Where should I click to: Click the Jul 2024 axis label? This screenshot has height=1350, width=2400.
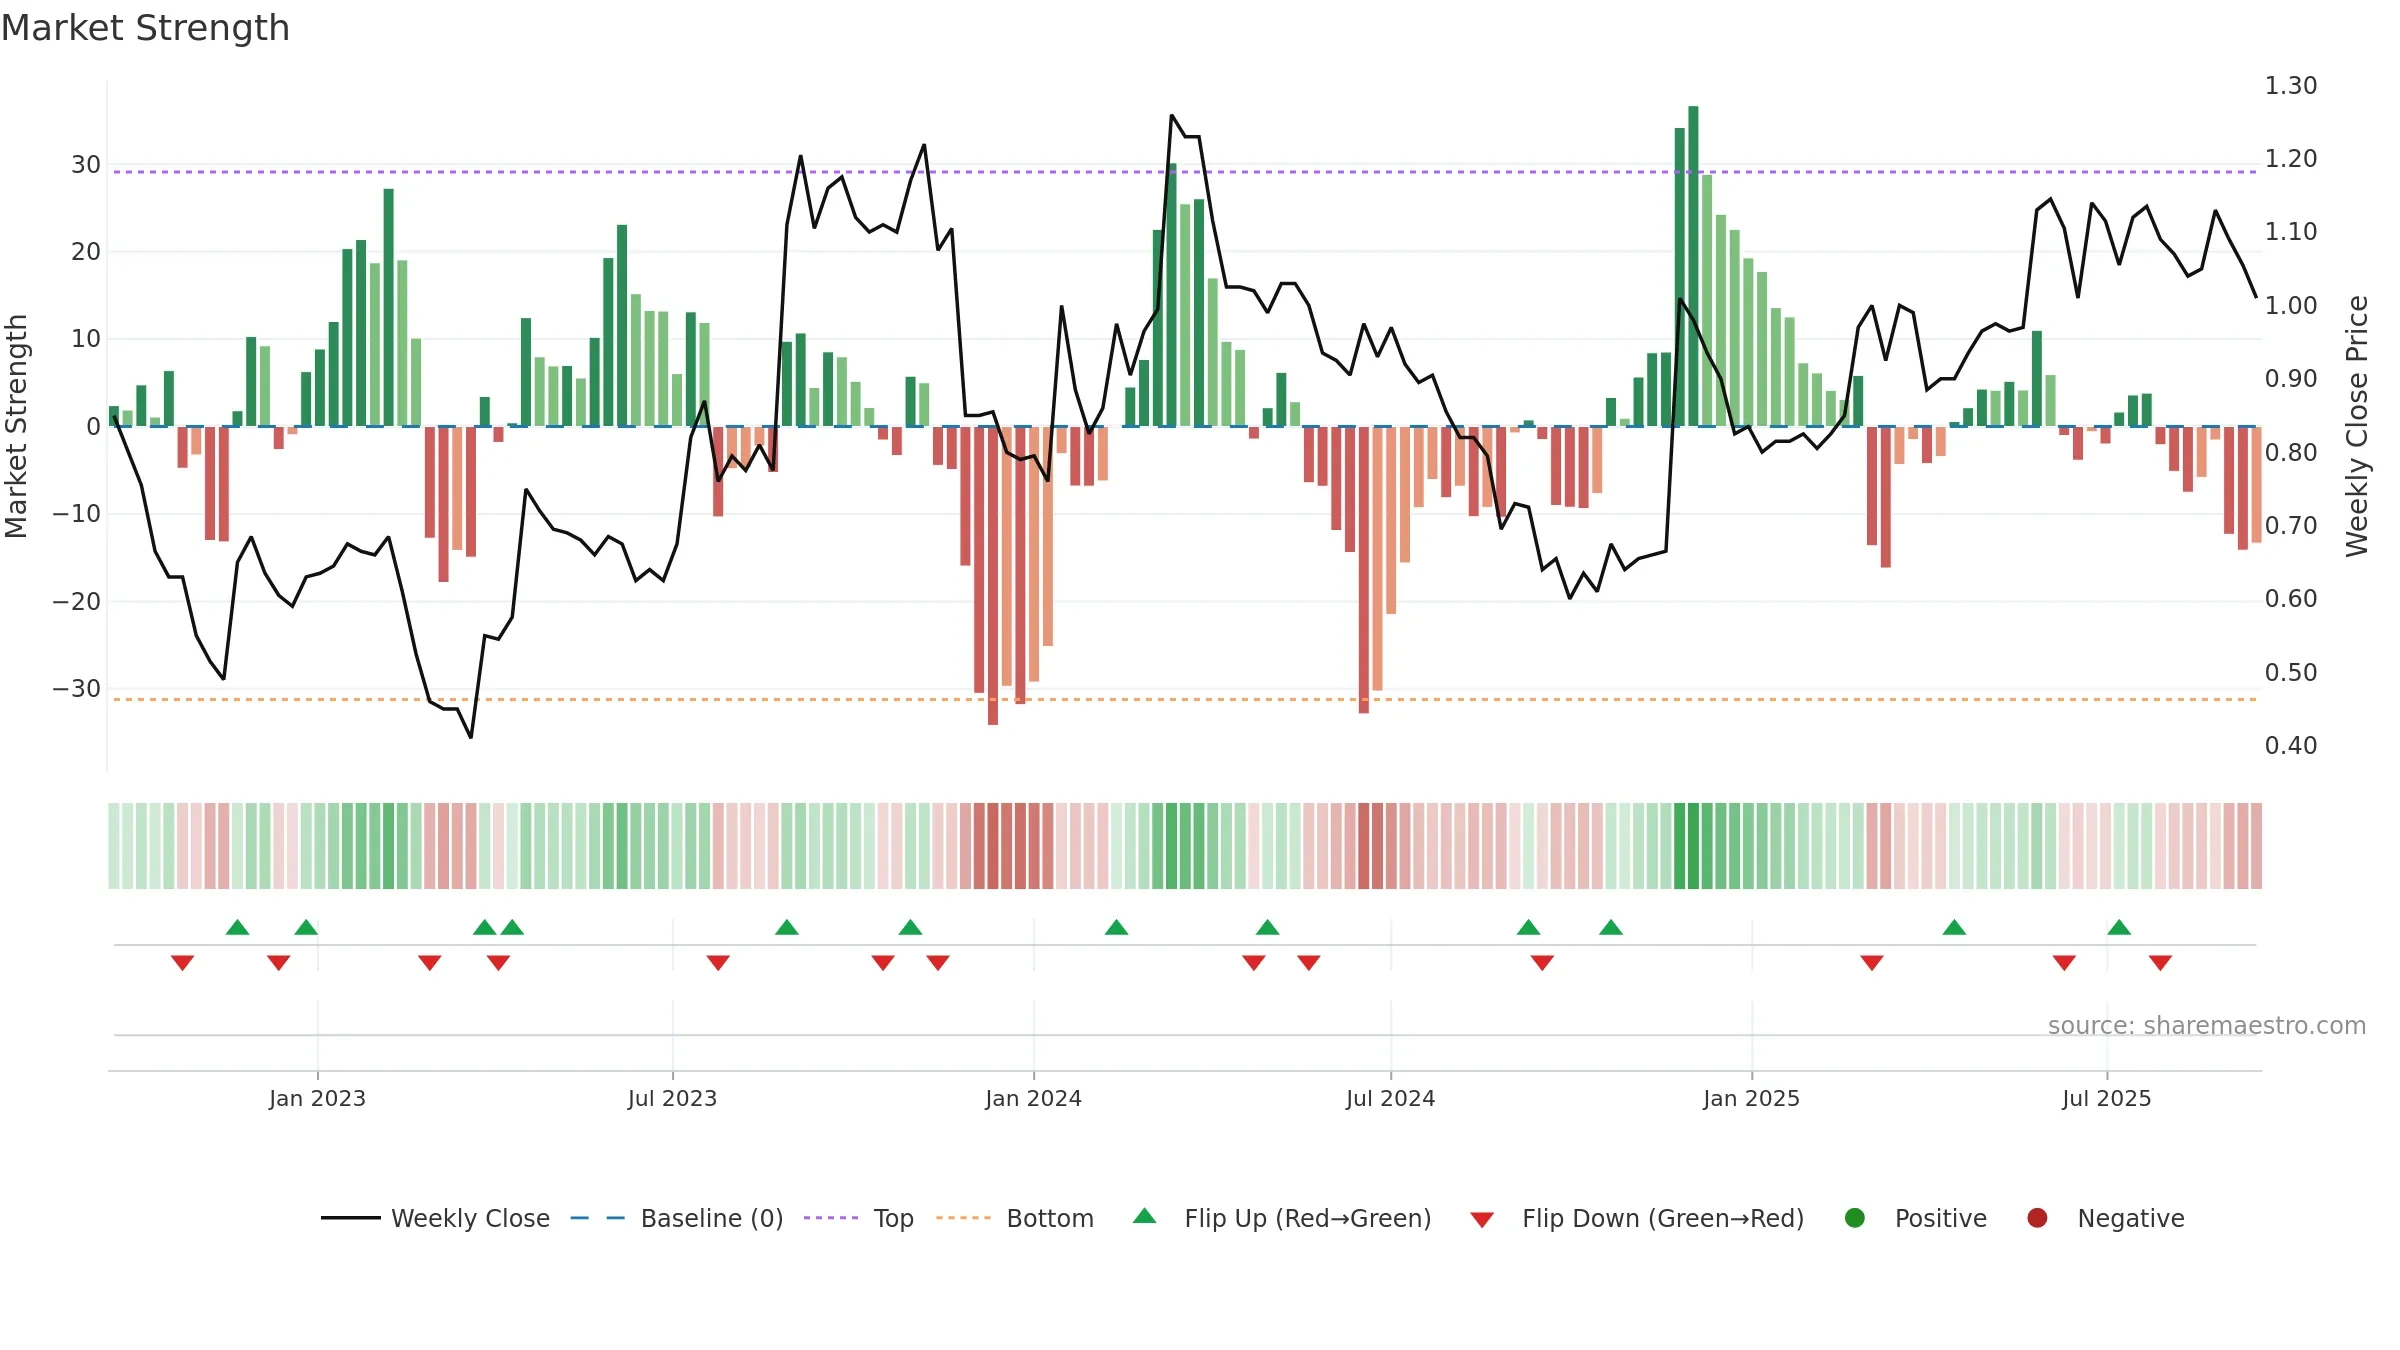1390,1098
